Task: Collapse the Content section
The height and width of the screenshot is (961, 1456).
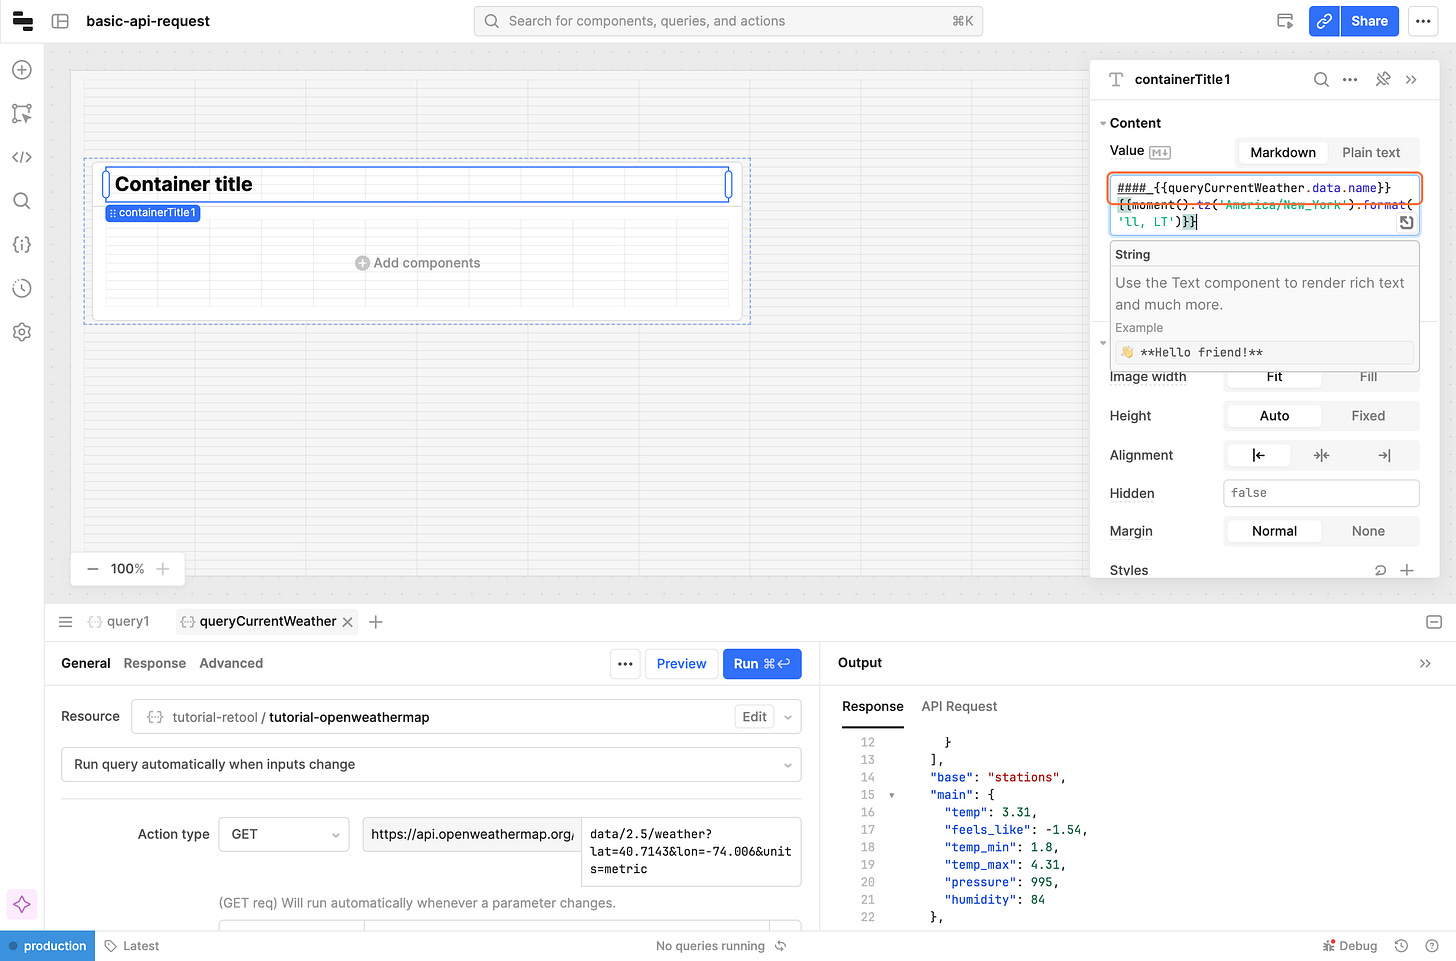Action: coord(1103,124)
